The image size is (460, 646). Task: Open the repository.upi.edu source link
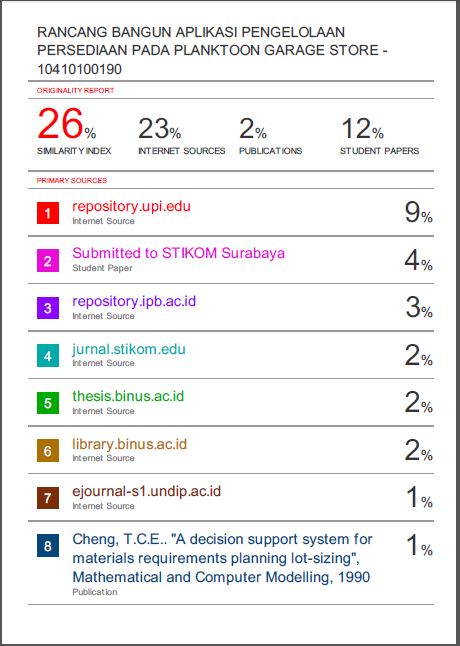point(131,206)
